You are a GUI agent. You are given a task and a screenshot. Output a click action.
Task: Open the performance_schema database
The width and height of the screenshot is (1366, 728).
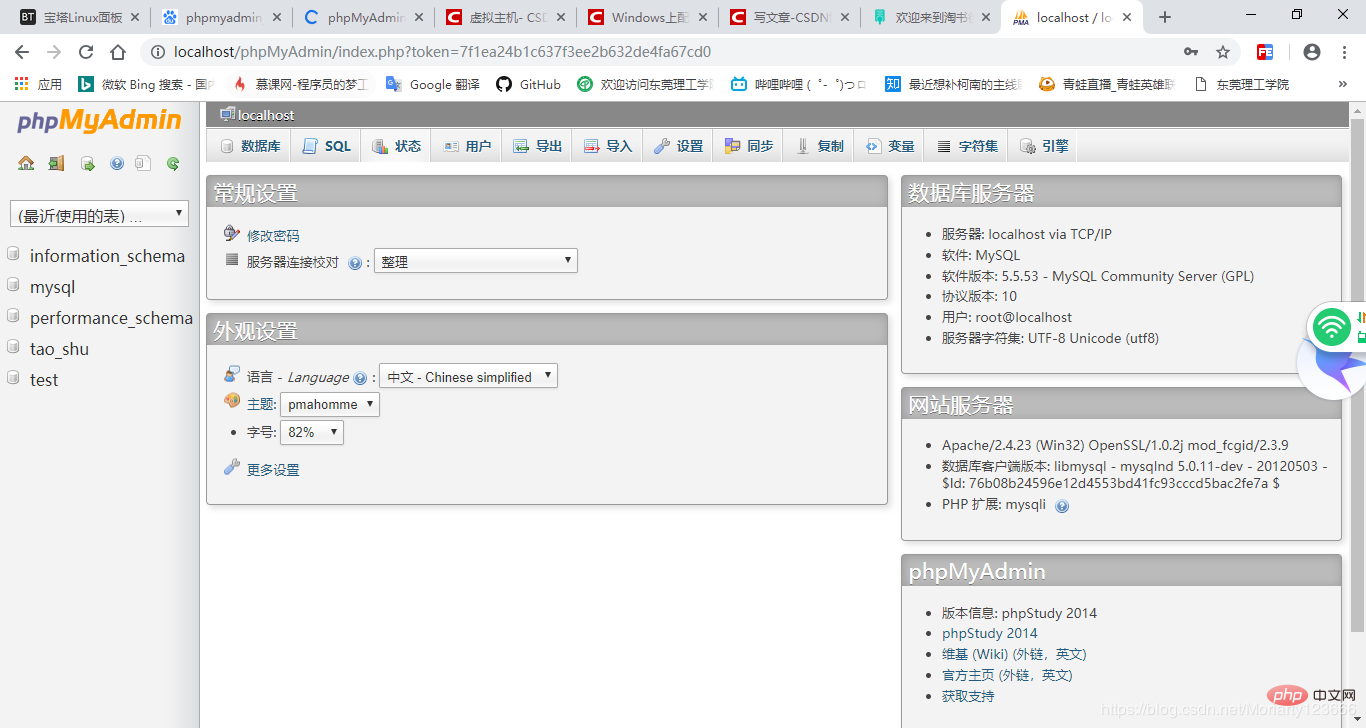coord(111,318)
